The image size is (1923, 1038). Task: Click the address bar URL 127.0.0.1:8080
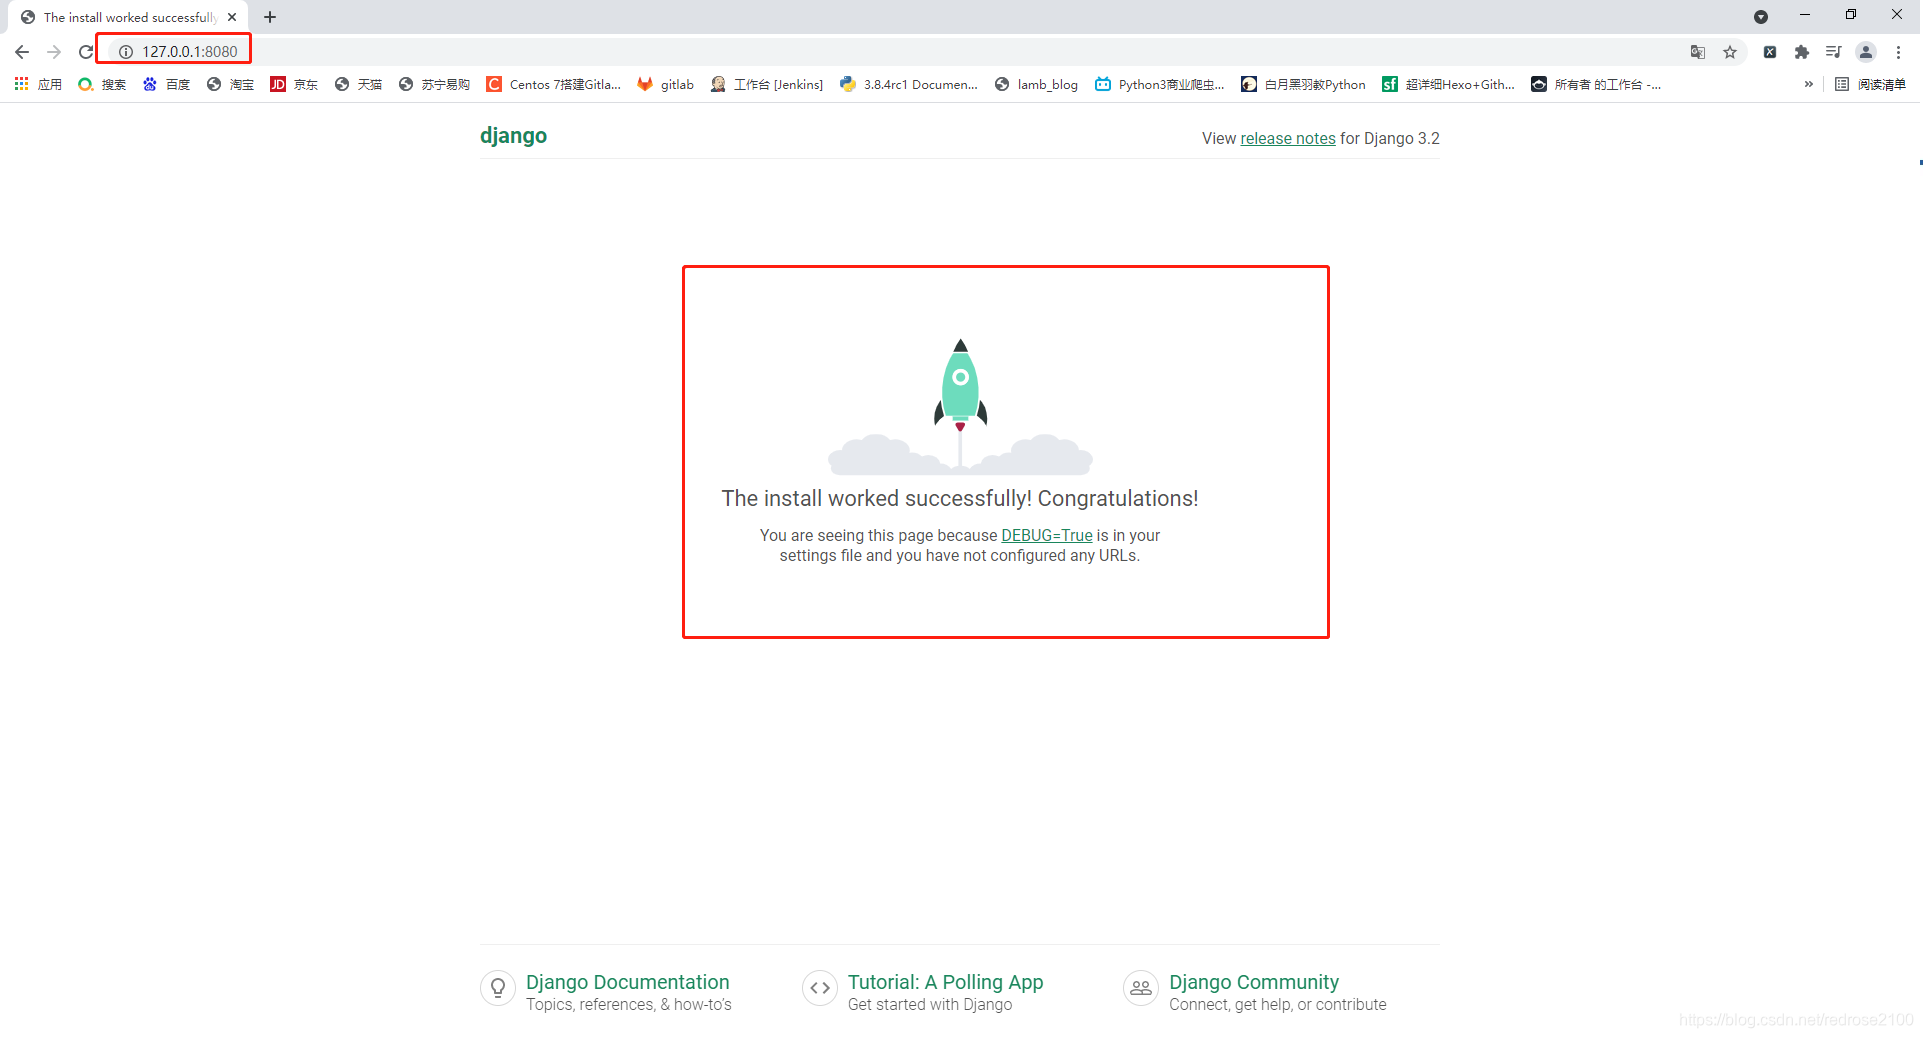coord(190,52)
